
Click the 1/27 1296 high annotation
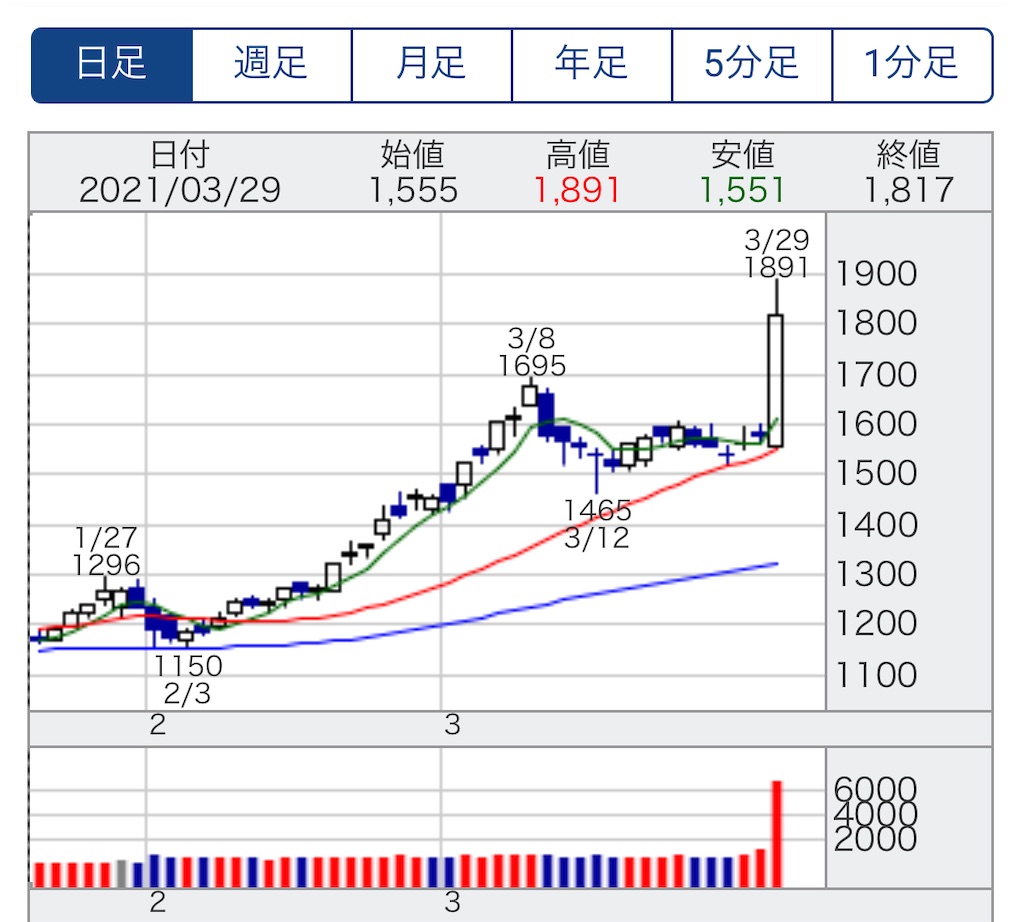pyautogui.click(x=106, y=551)
